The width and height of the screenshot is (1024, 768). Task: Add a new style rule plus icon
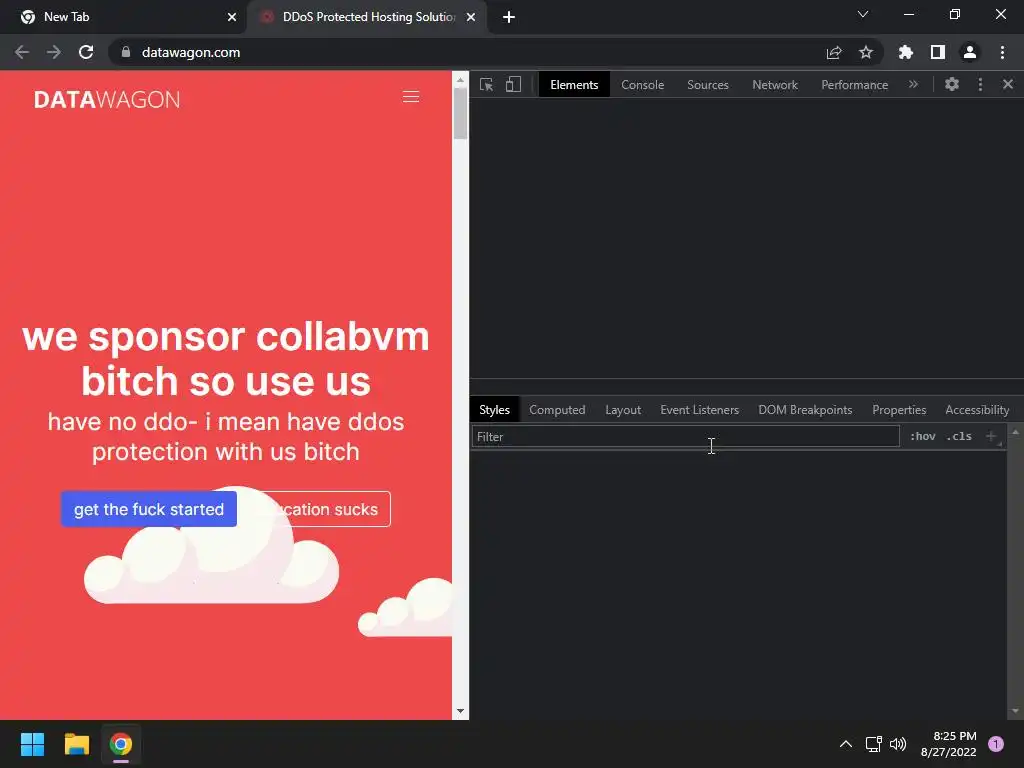pos(991,436)
